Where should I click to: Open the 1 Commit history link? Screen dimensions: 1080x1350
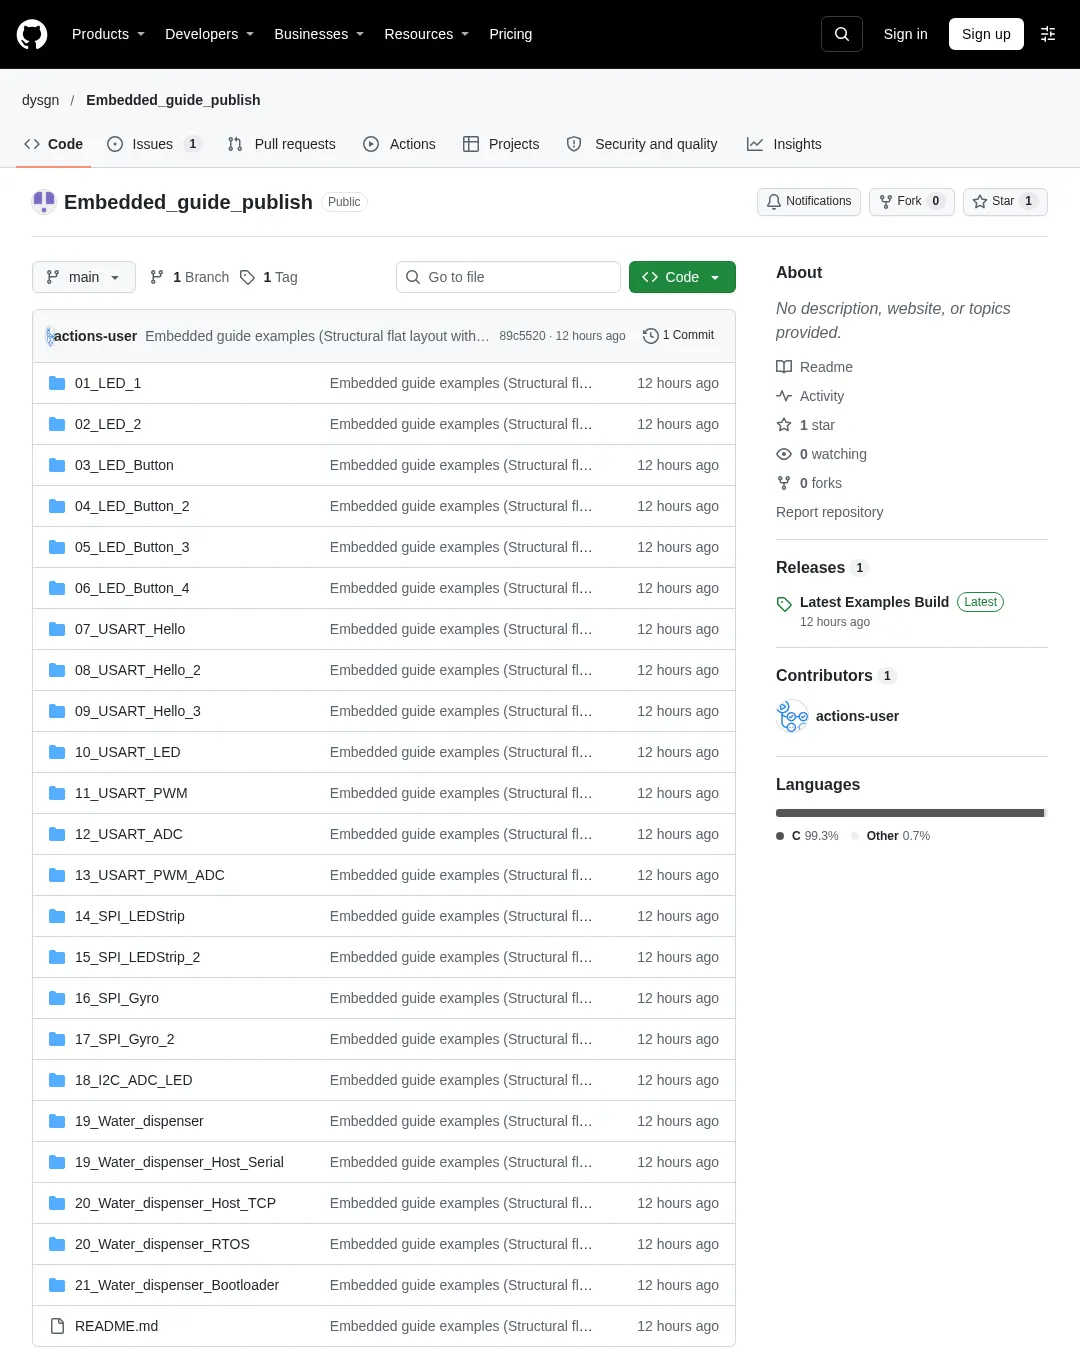(679, 336)
